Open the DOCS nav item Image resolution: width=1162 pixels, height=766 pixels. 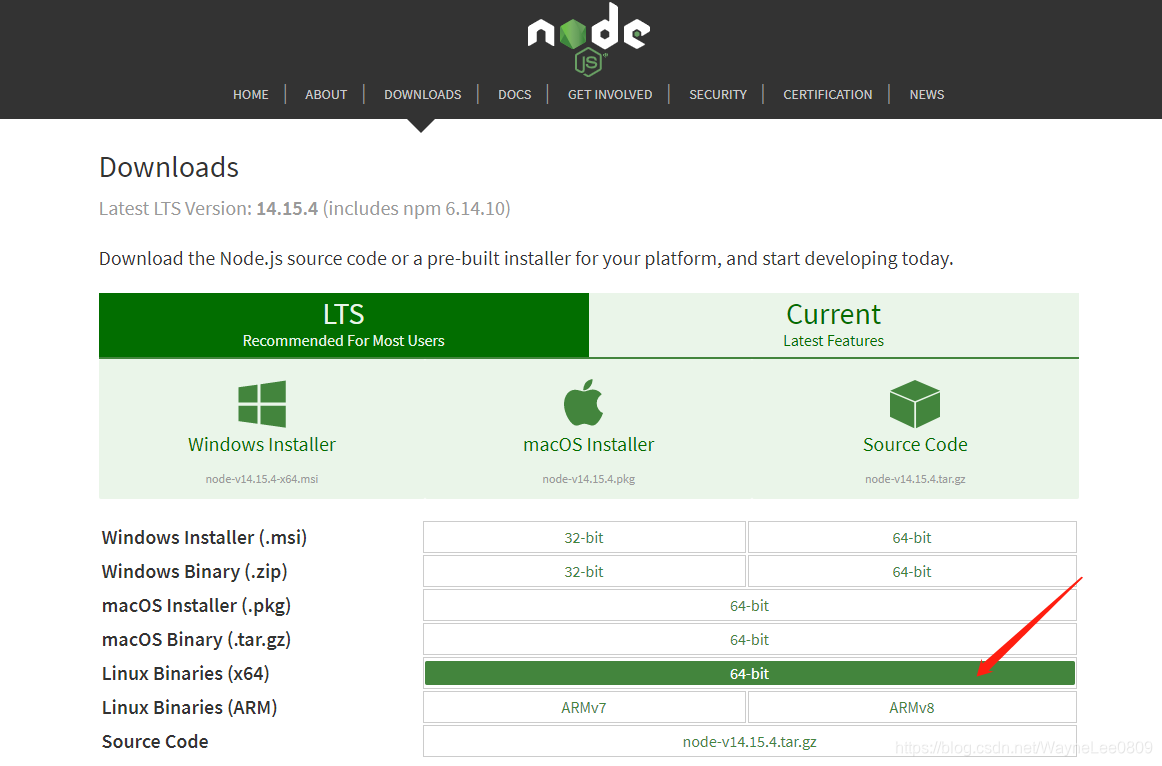click(514, 95)
